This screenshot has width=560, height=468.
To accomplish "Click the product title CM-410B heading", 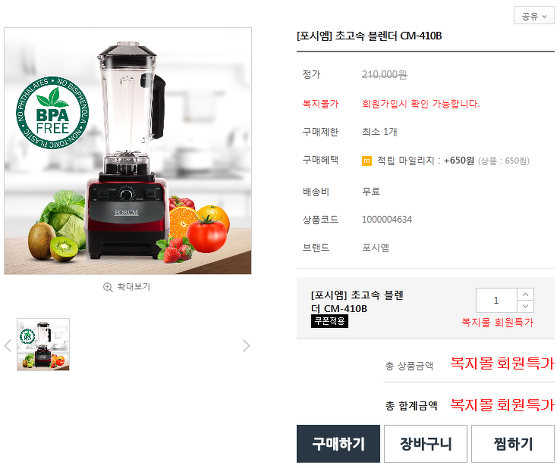I will point(369,36).
